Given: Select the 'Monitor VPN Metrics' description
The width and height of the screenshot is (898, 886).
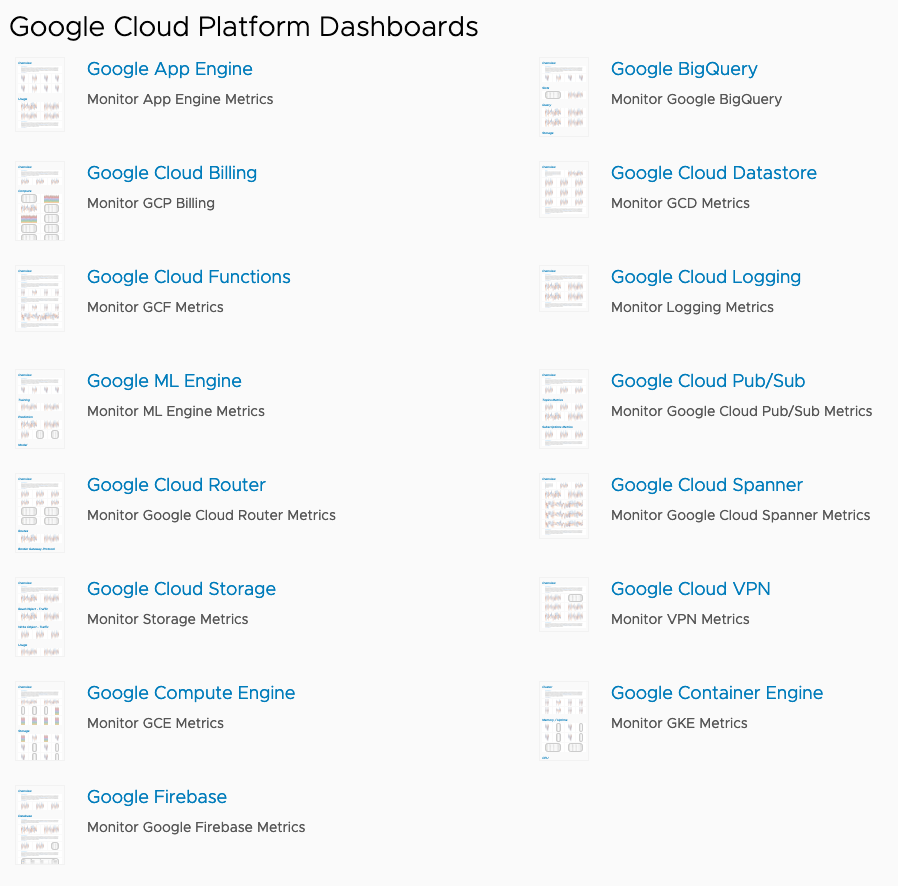Looking at the screenshot, I should click(680, 619).
